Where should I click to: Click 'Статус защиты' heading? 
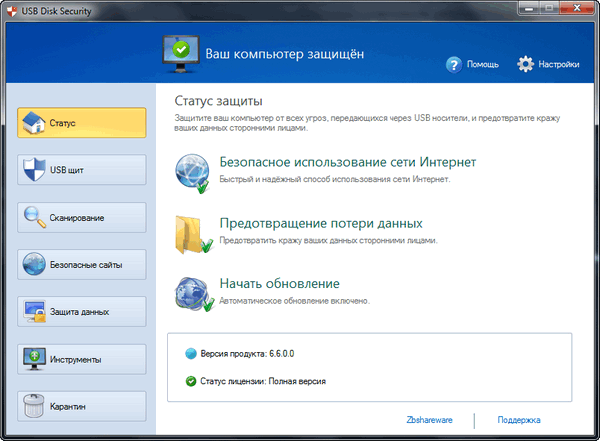[218, 101]
